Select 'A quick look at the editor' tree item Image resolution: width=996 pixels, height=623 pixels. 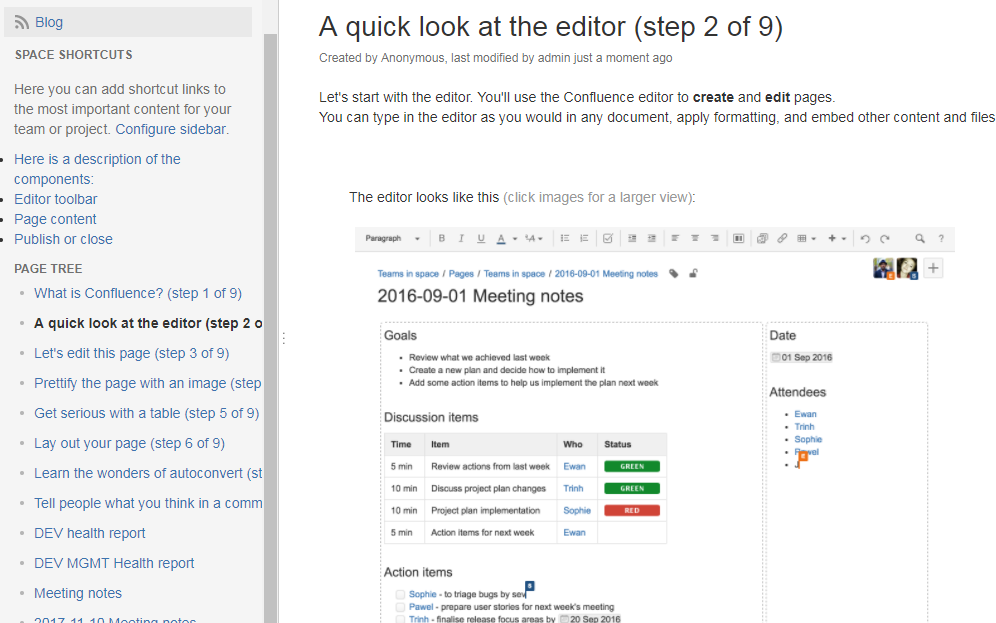tap(148, 323)
